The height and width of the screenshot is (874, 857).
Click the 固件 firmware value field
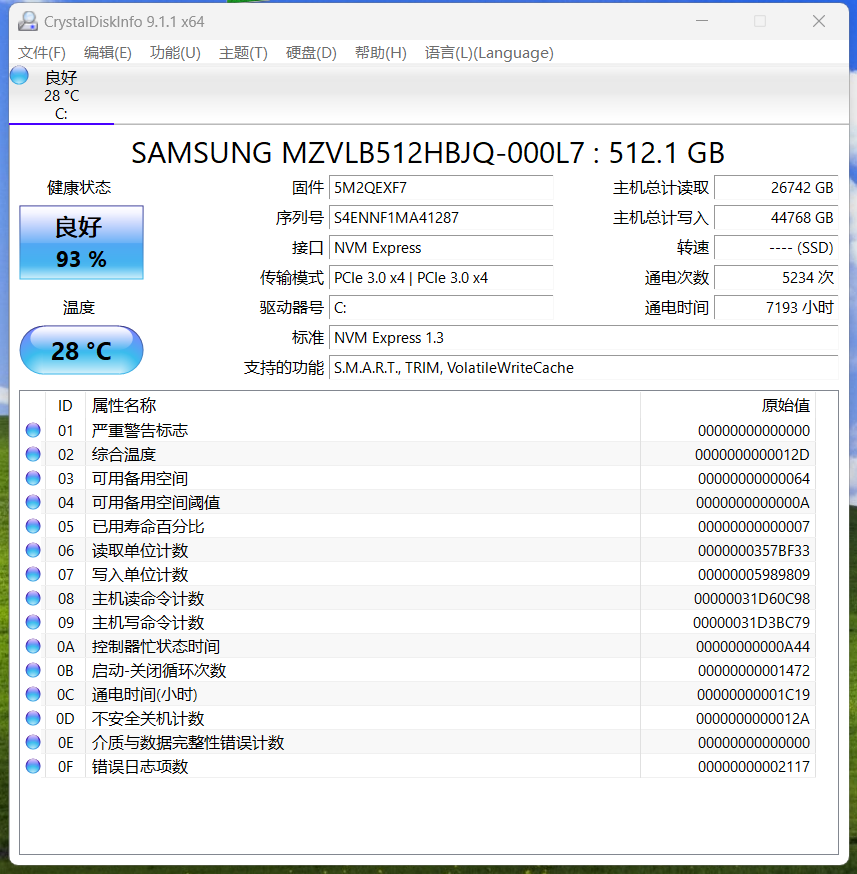point(440,188)
